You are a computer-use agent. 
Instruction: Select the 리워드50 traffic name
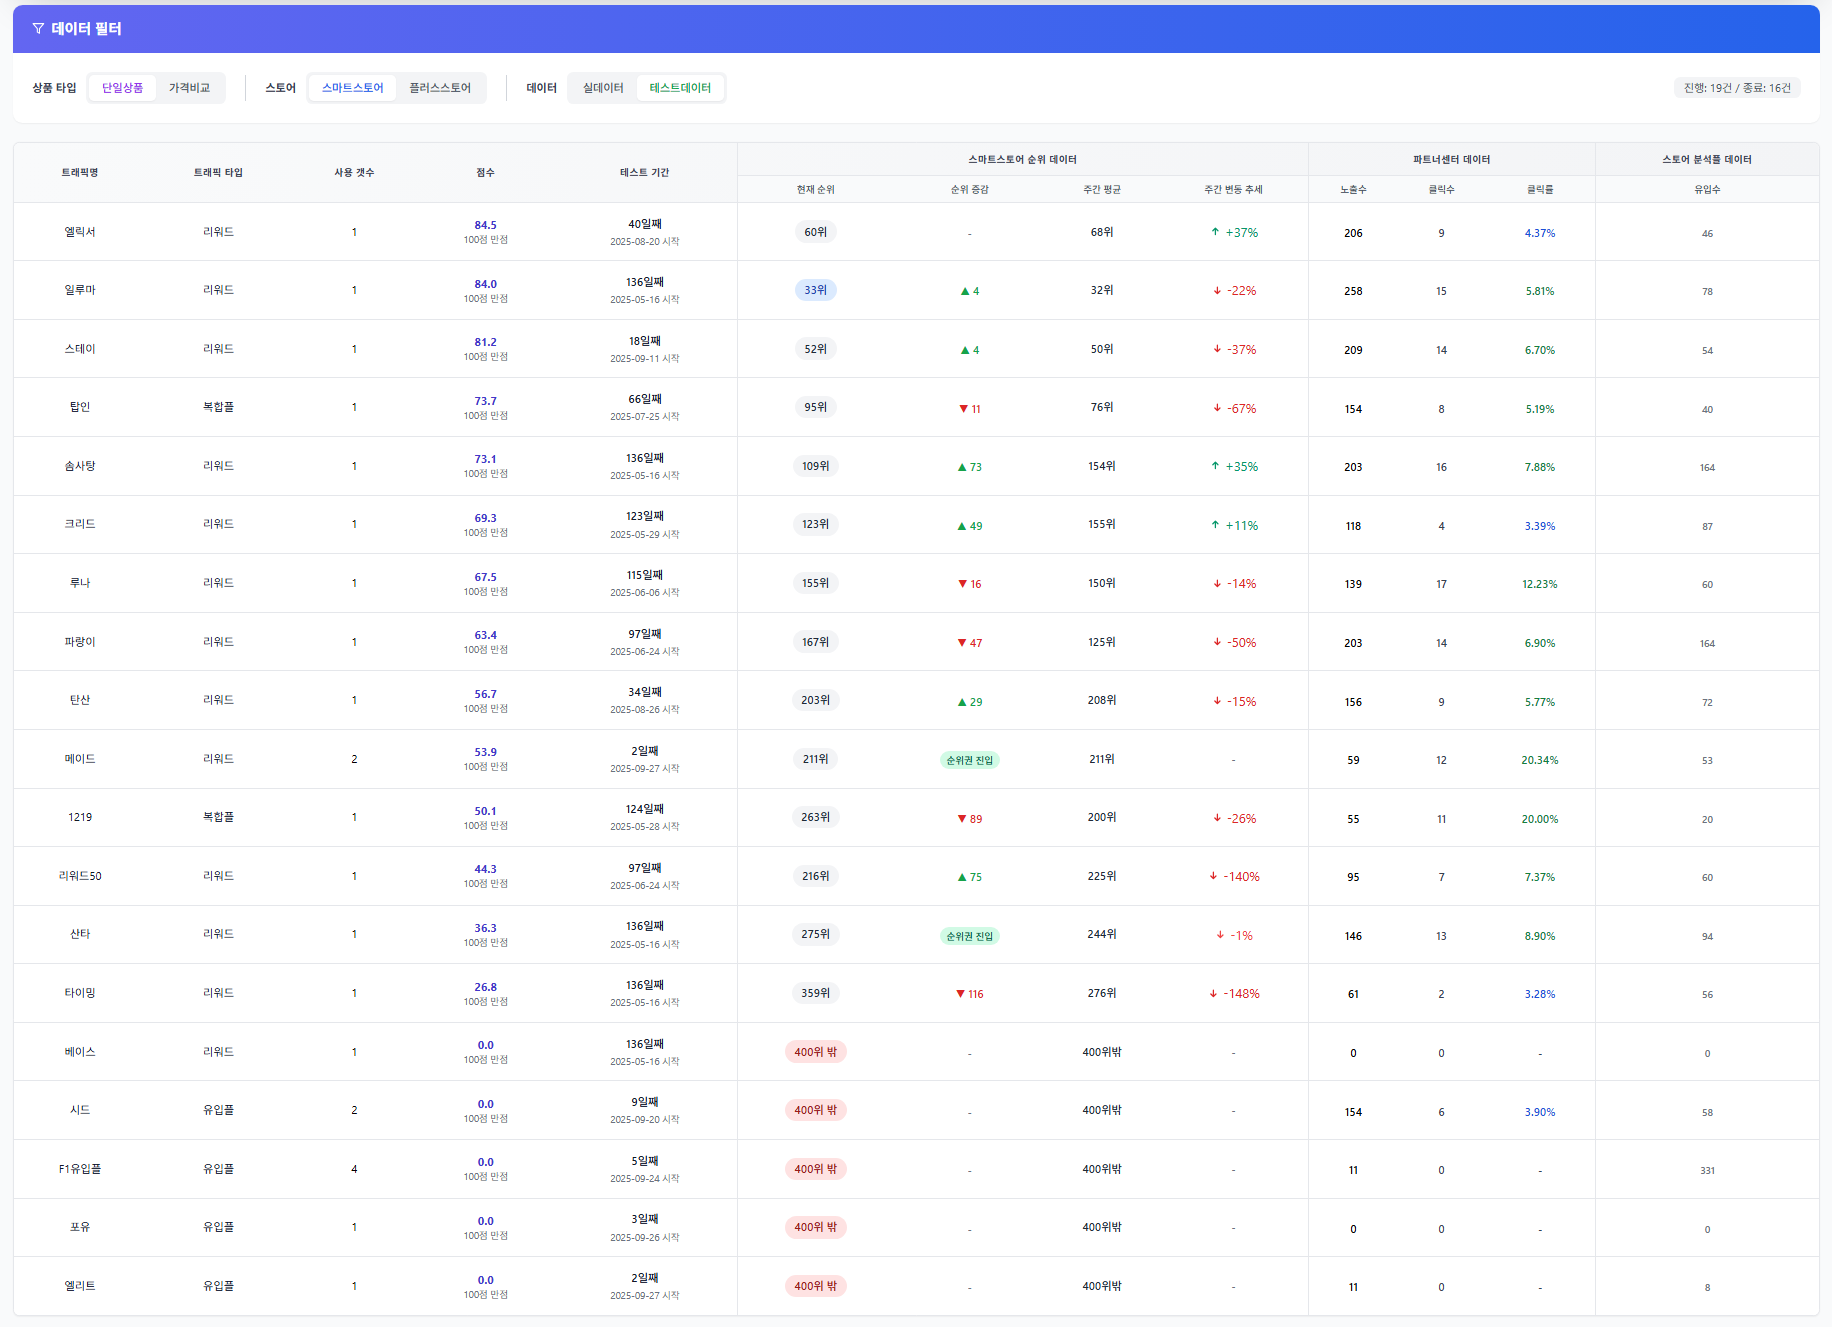(x=80, y=876)
